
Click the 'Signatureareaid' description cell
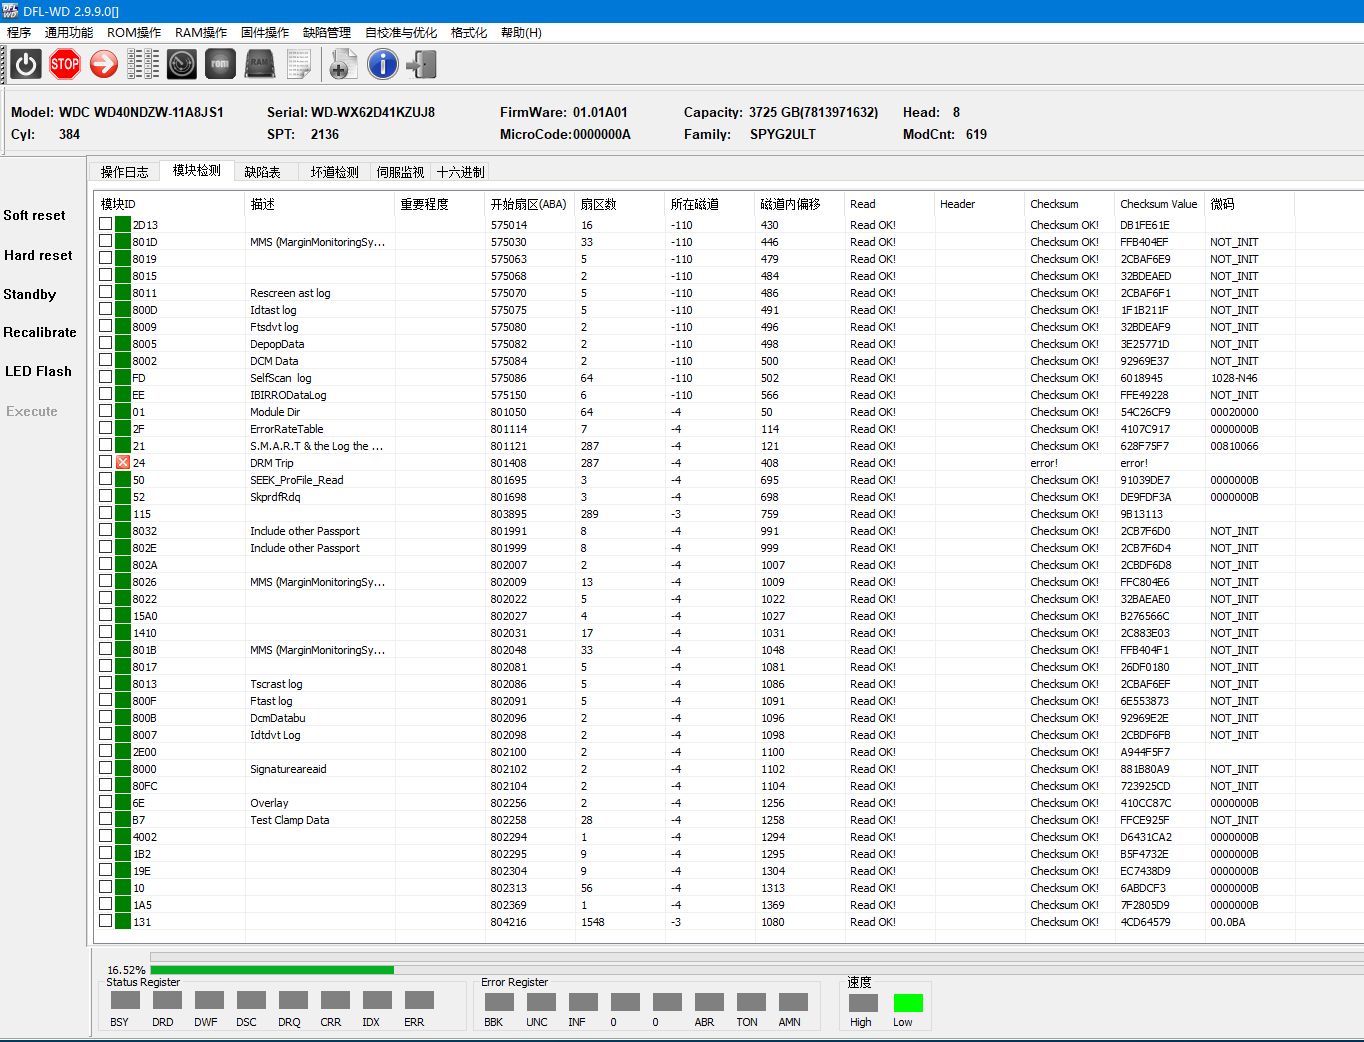(288, 769)
